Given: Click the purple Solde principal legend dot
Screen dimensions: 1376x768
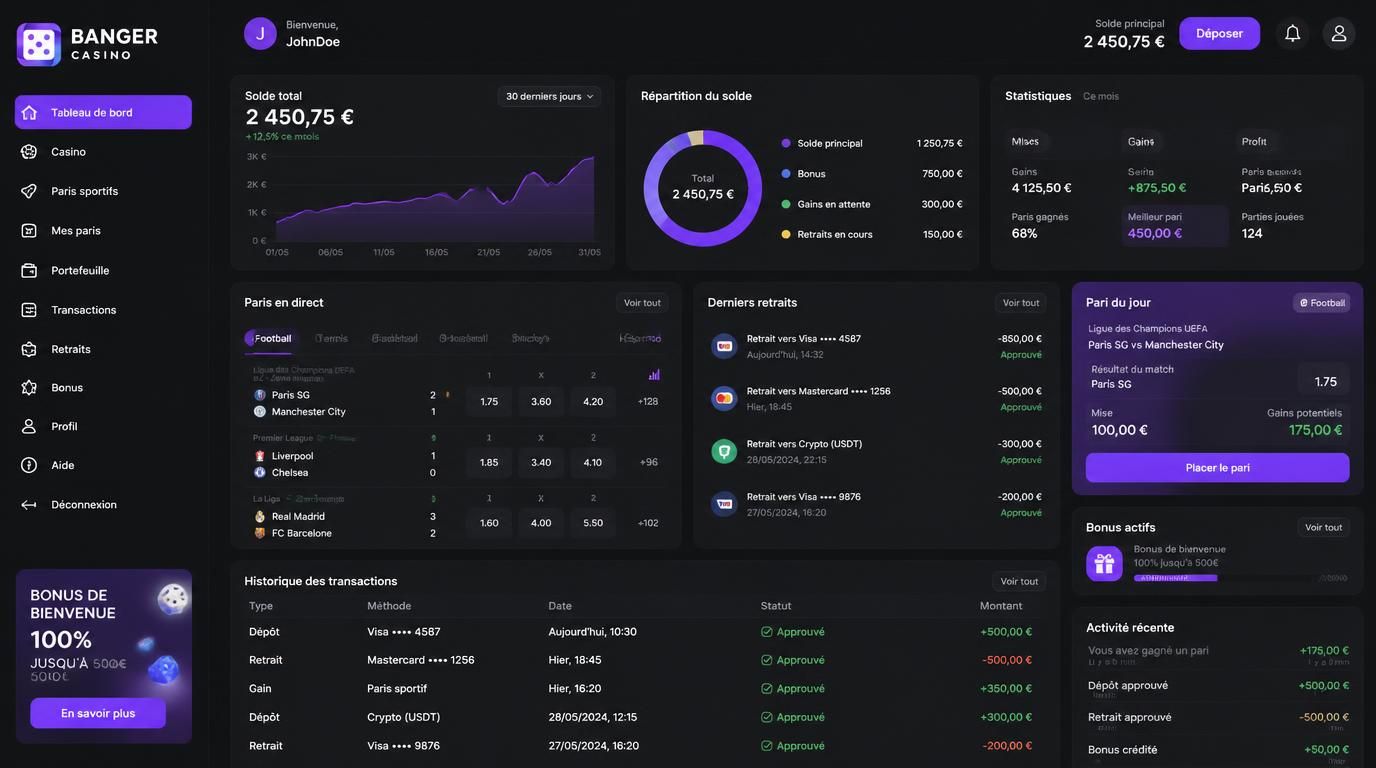Looking at the screenshot, I should (786, 143).
